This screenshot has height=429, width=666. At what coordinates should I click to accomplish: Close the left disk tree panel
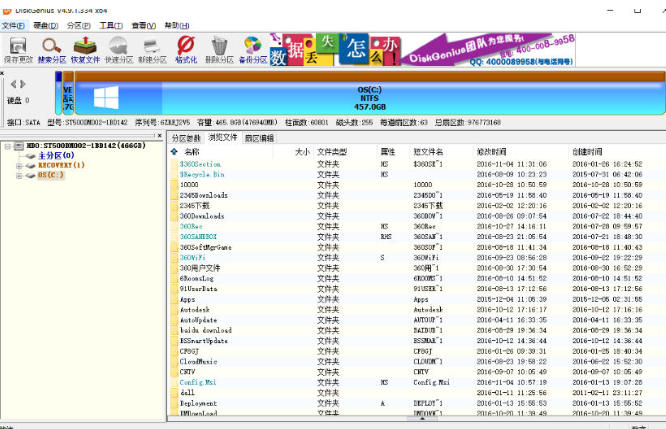click(x=160, y=136)
